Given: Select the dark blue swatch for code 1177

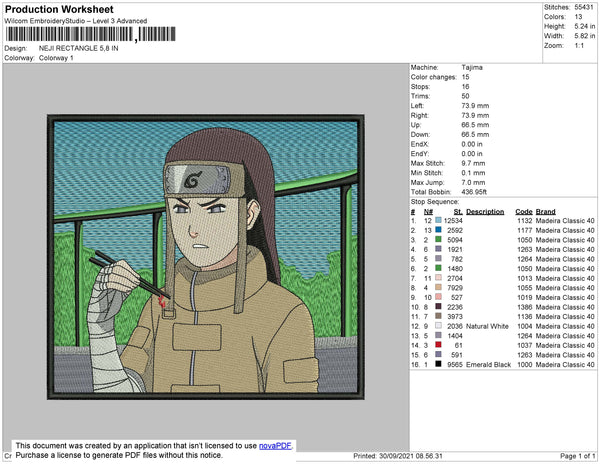Looking at the screenshot, I should (438, 230).
